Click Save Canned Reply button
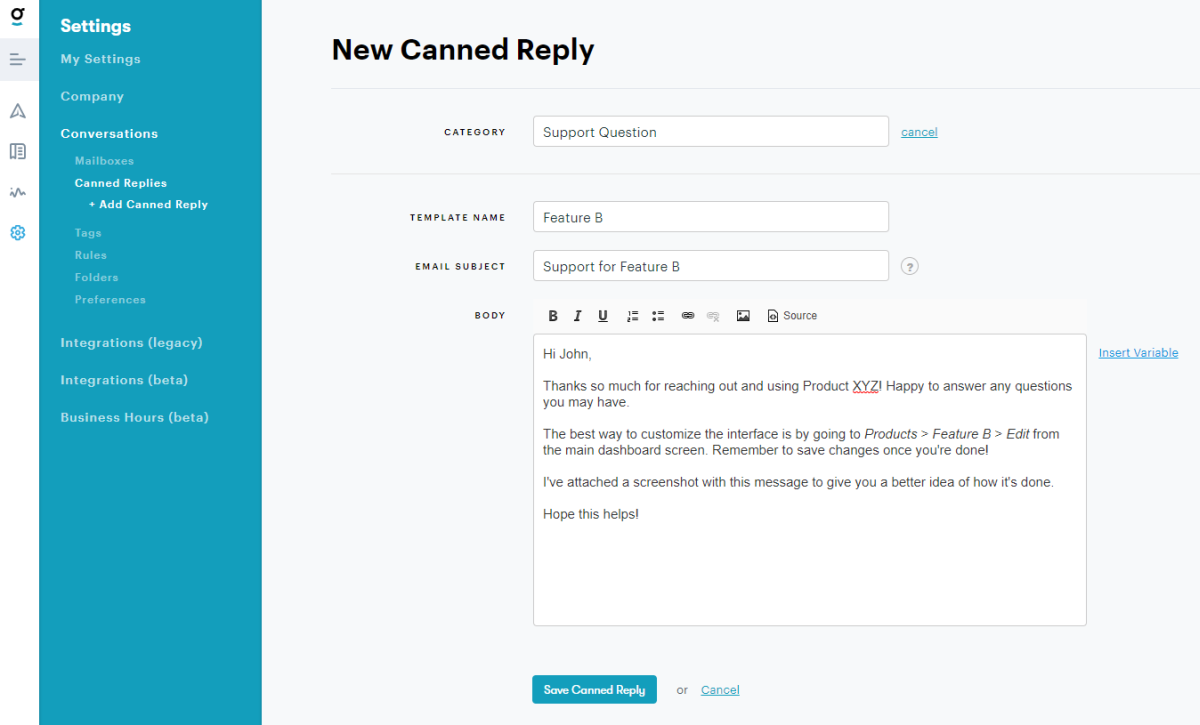The image size is (1200, 725). click(594, 690)
